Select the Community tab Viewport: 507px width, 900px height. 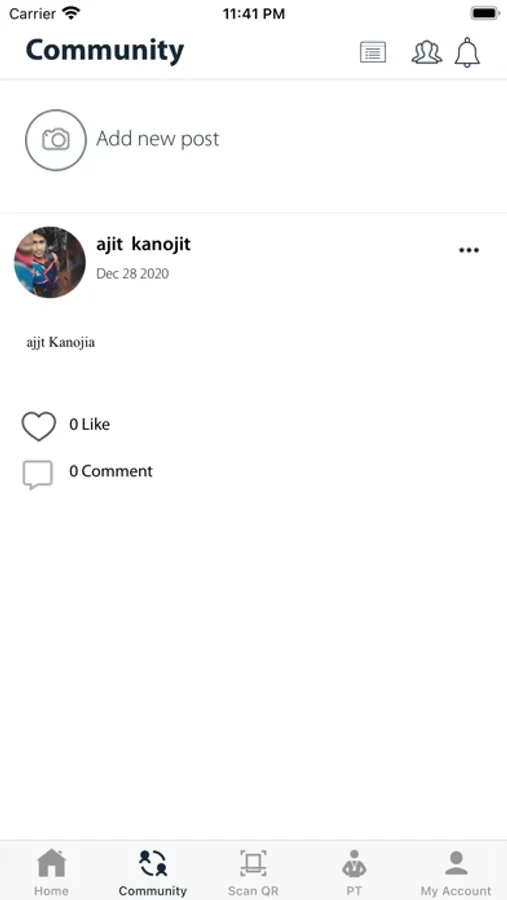click(153, 872)
